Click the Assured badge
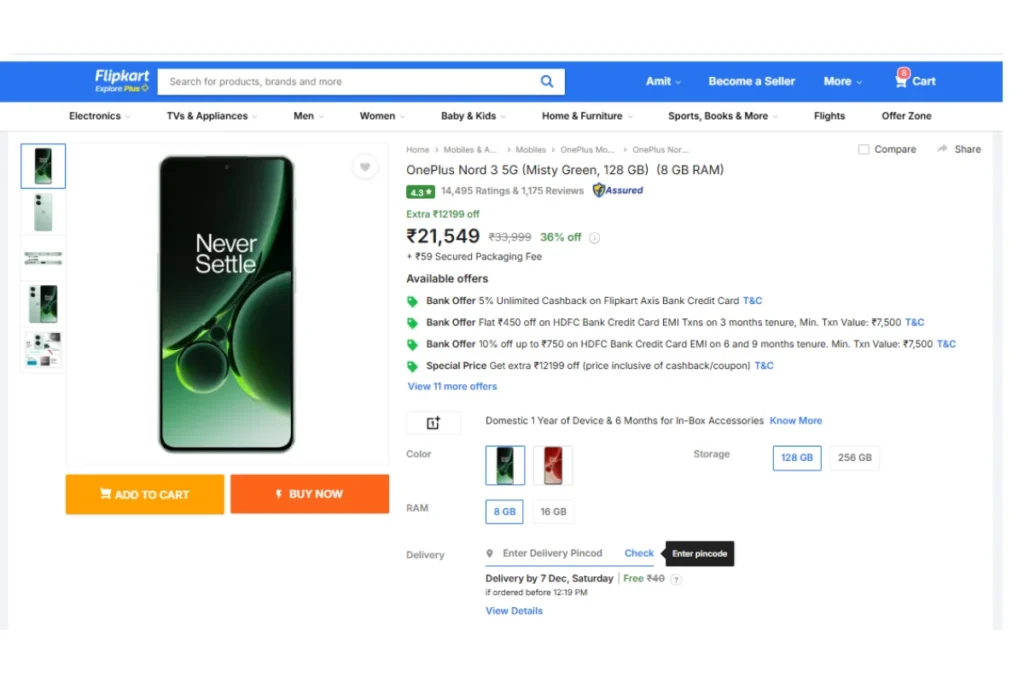The image size is (1024, 683). (x=618, y=191)
